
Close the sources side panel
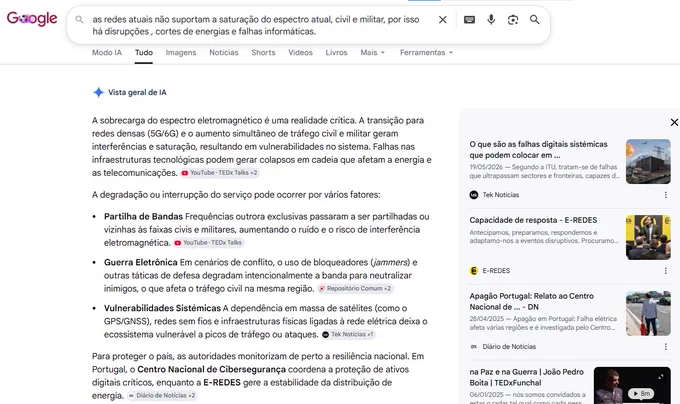(674, 122)
